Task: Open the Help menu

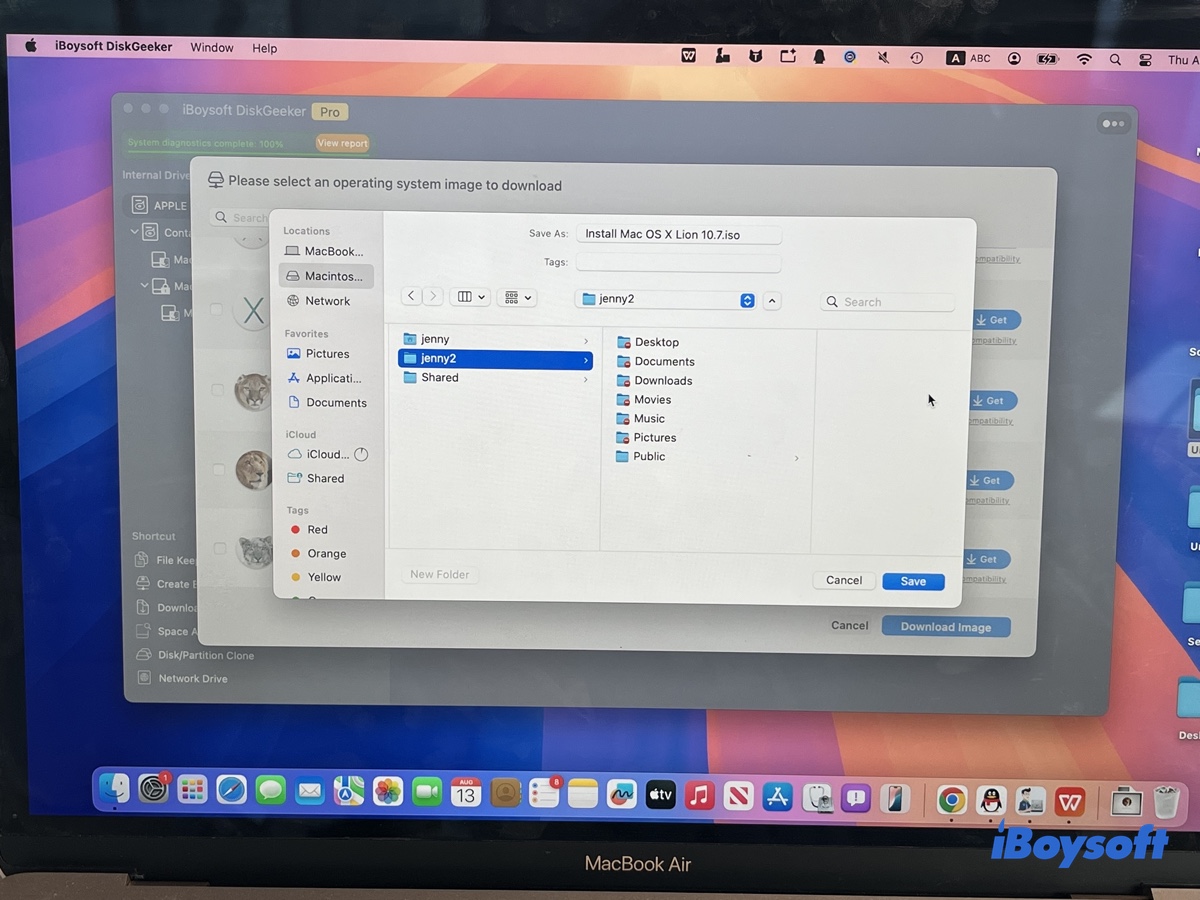Action: point(265,48)
